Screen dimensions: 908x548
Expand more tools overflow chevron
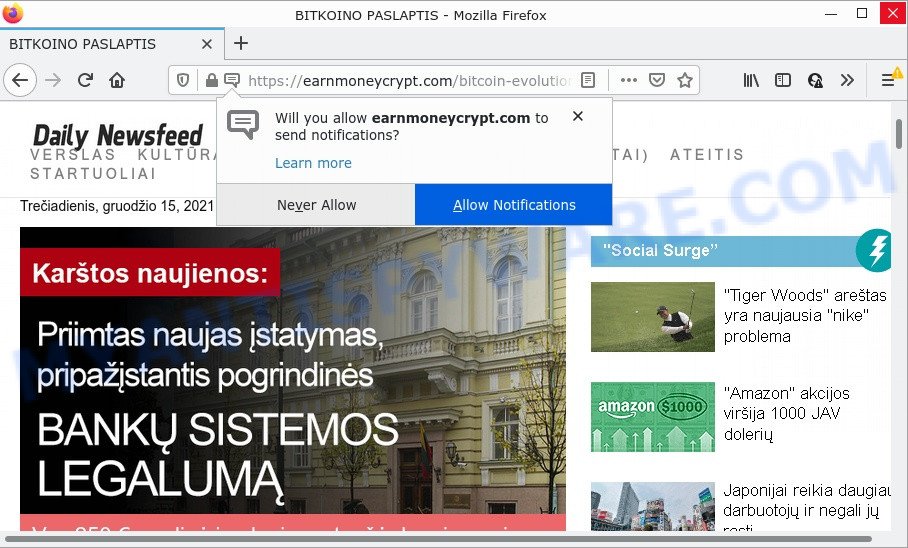[847, 80]
